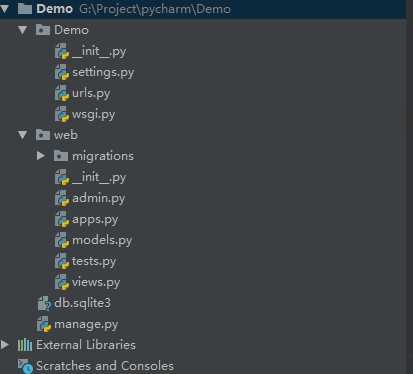Select External Libraries label
The height and width of the screenshot is (374, 413).
86,345
